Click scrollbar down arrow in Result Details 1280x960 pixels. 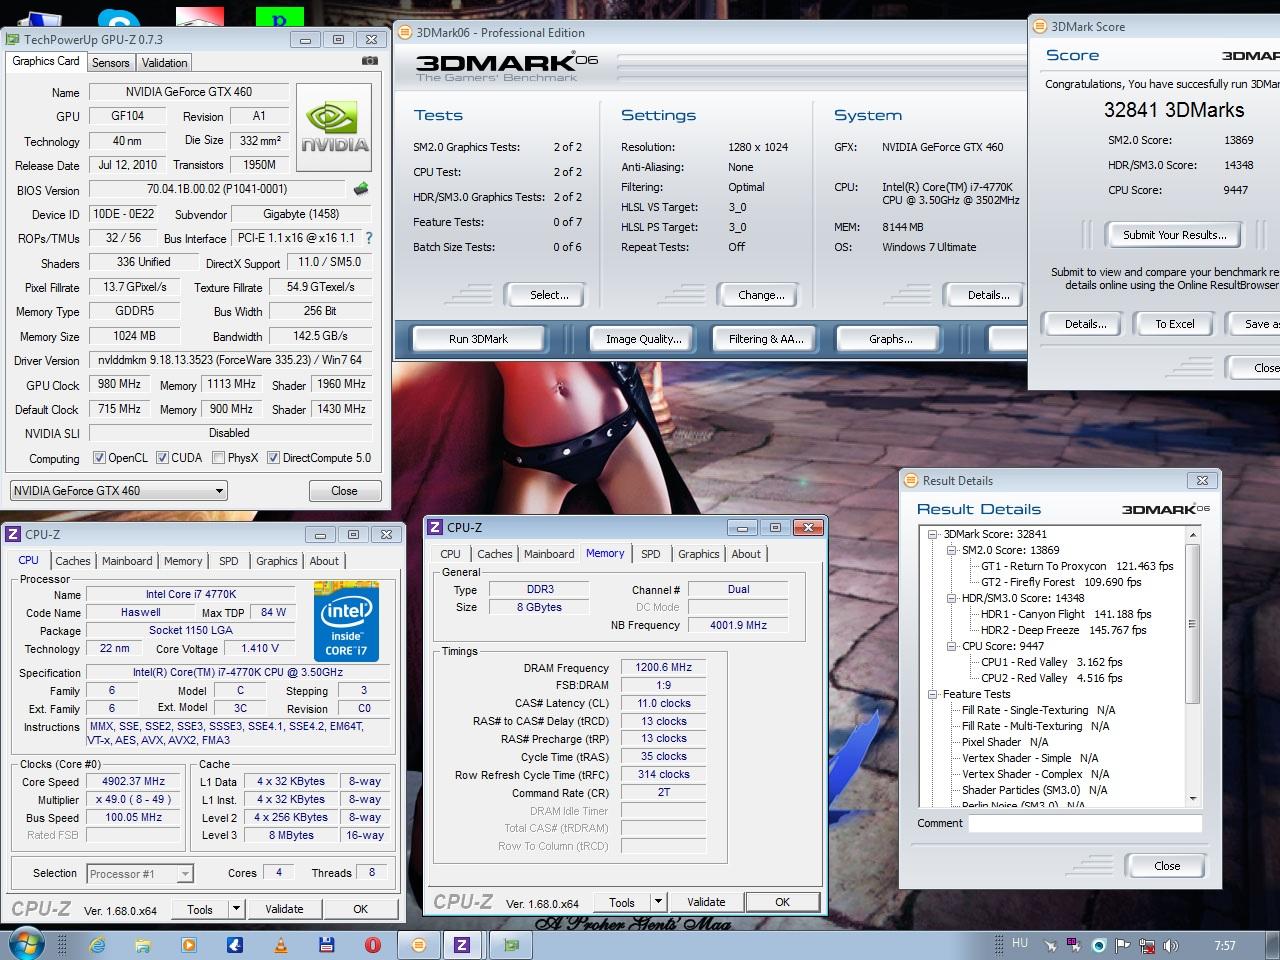(1192, 799)
